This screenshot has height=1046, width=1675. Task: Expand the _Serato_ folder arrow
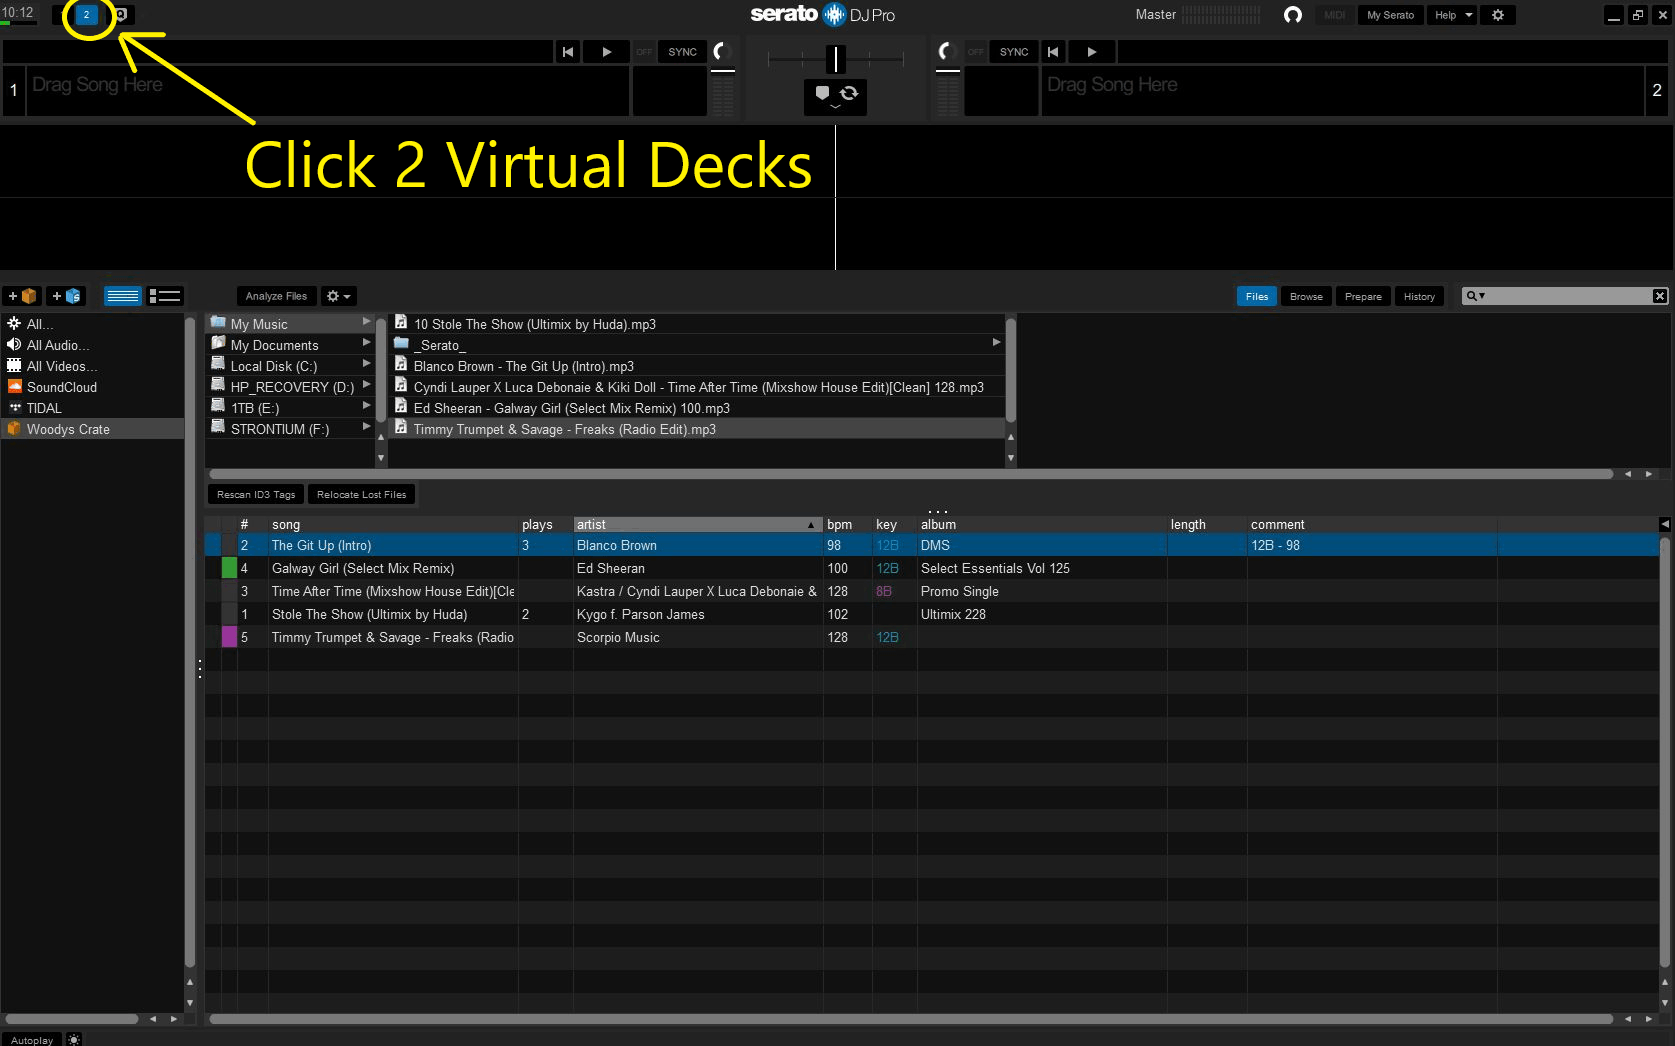(x=996, y=343)
